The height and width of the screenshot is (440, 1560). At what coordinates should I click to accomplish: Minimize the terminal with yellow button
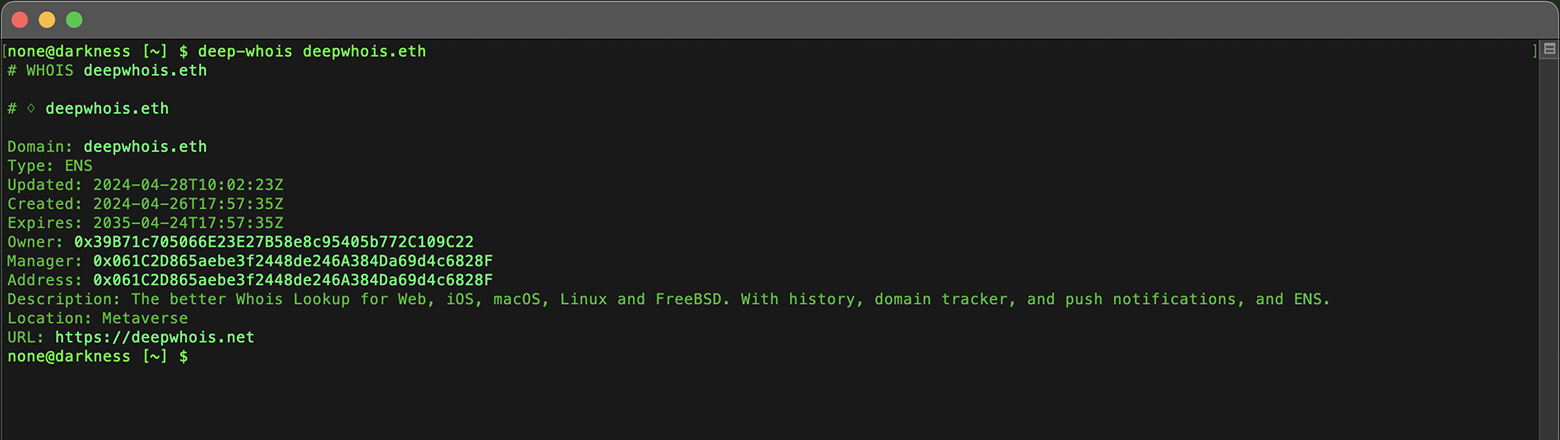coord(46,20)
